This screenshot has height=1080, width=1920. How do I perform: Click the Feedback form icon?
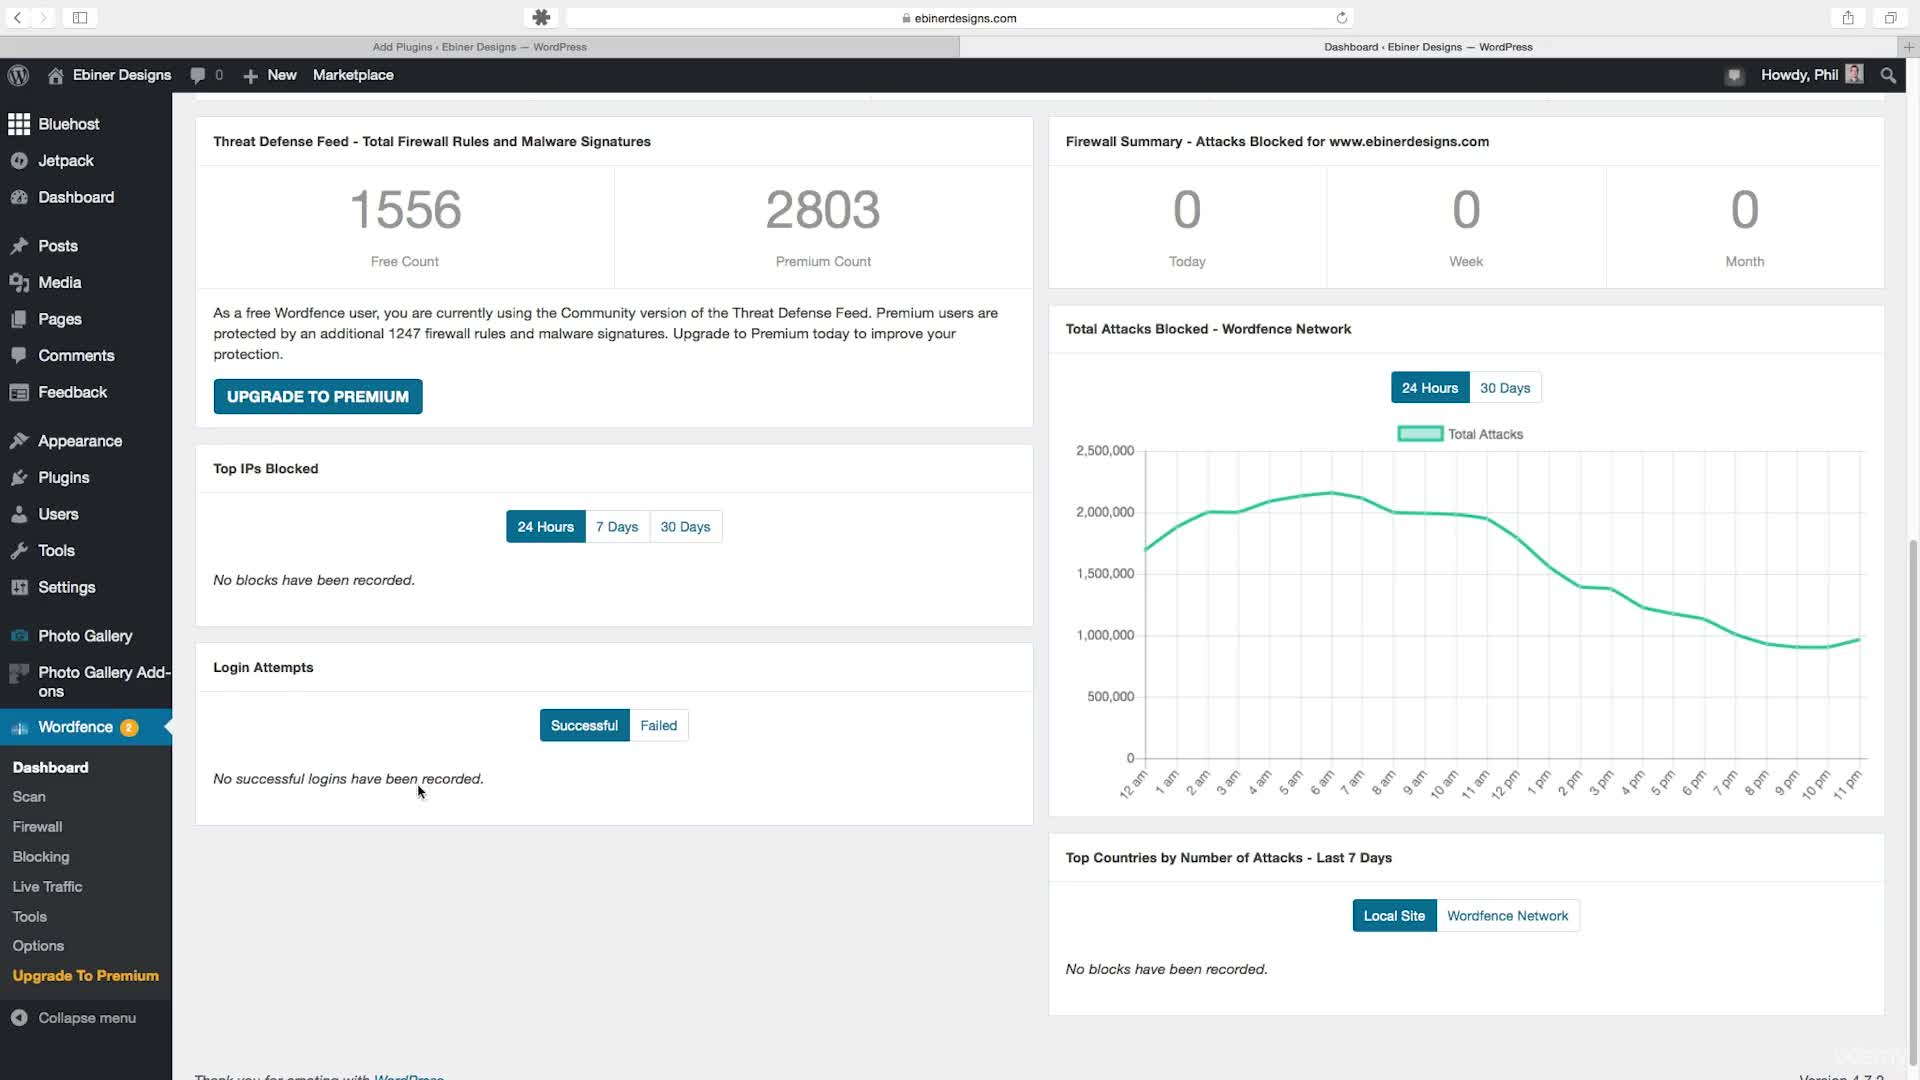coord(19,393)
